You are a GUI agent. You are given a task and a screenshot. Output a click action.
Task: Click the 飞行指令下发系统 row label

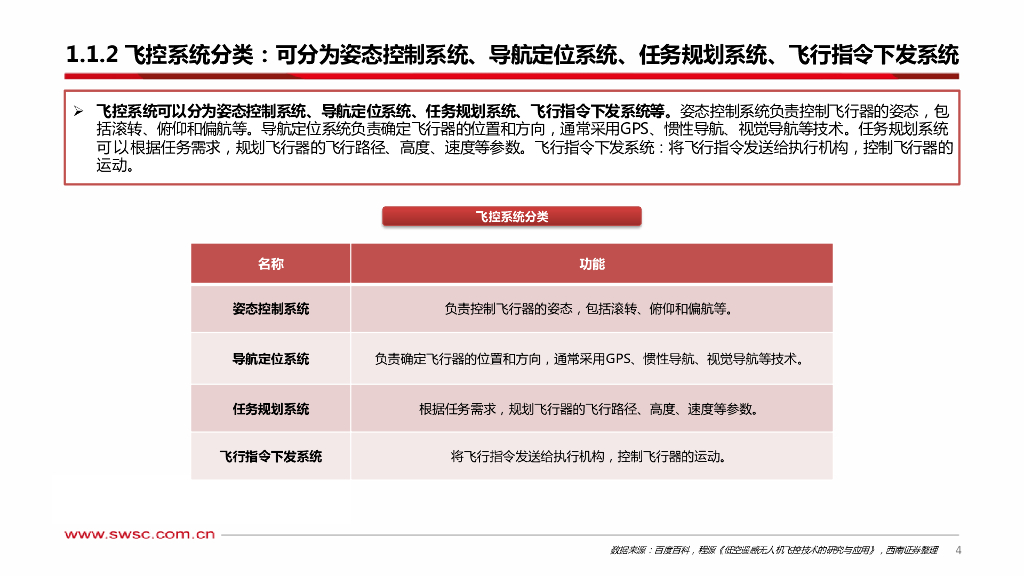(270, 456)
